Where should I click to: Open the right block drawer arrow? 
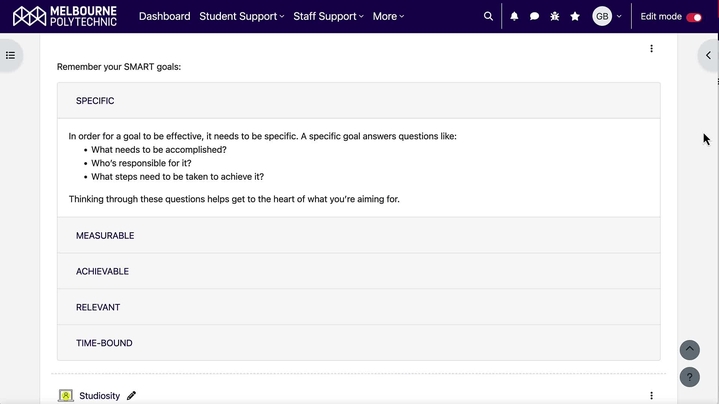(x=708, y=55)
